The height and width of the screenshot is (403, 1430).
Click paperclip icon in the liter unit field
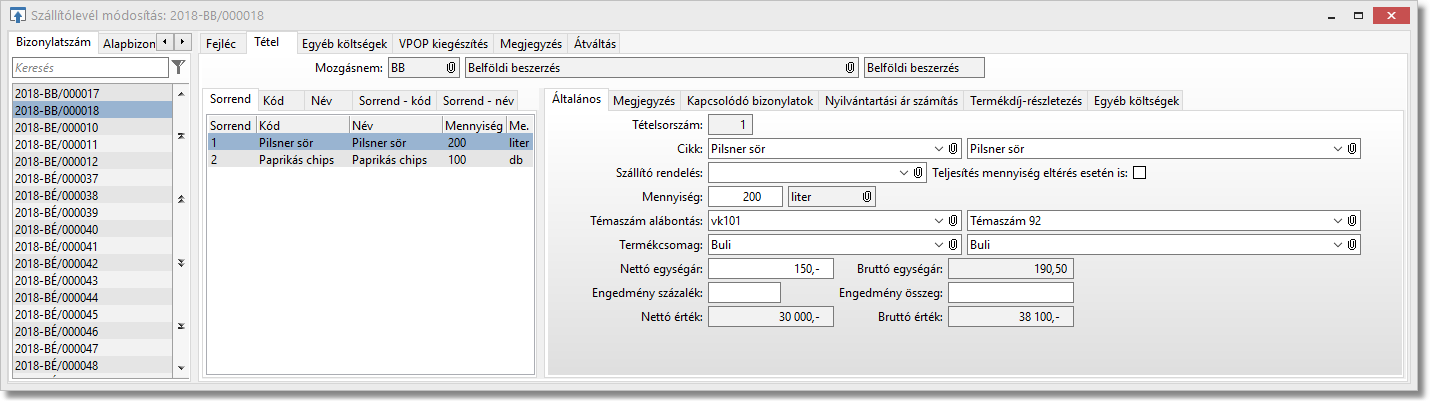[x=866, y=198]
